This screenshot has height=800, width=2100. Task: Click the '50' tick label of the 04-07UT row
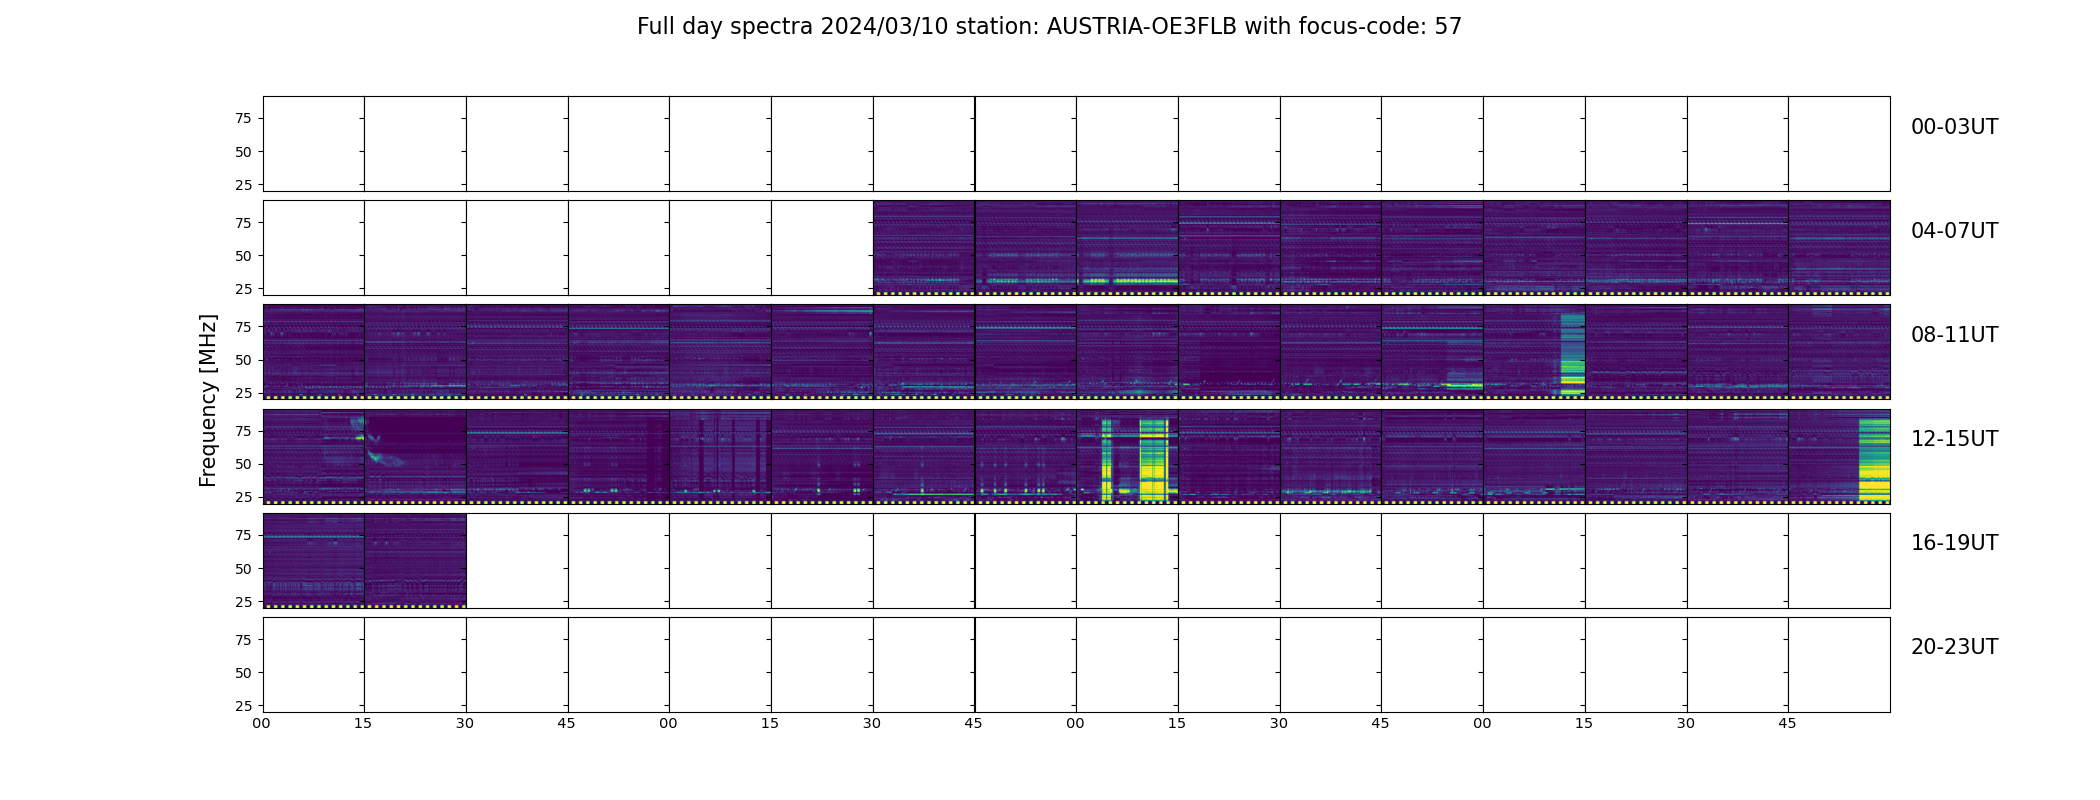243,256
